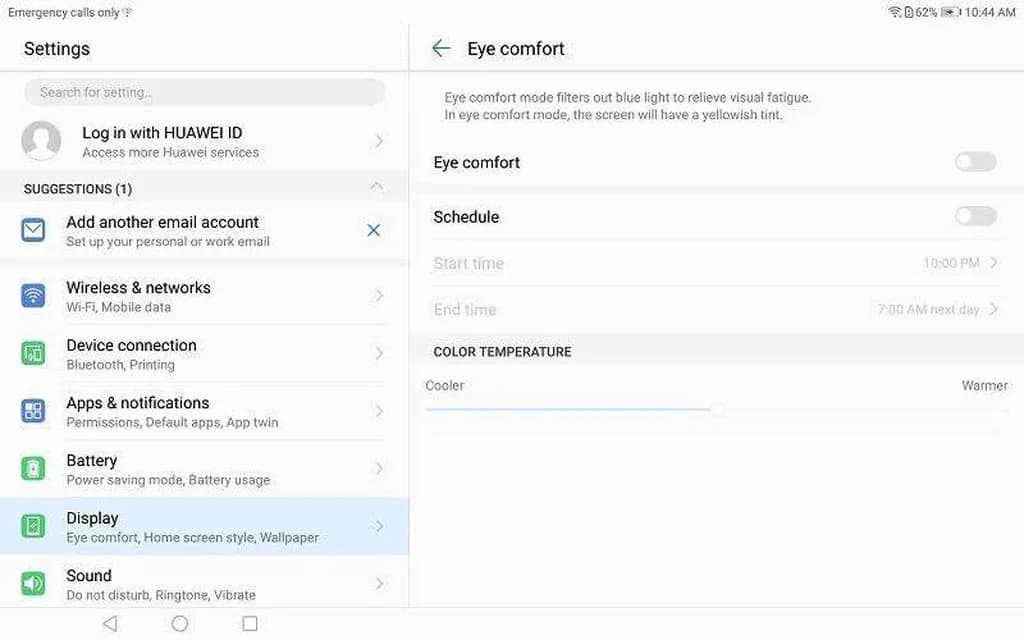Click the Wireless & networks Wi-Fi icon

point(34,296)
